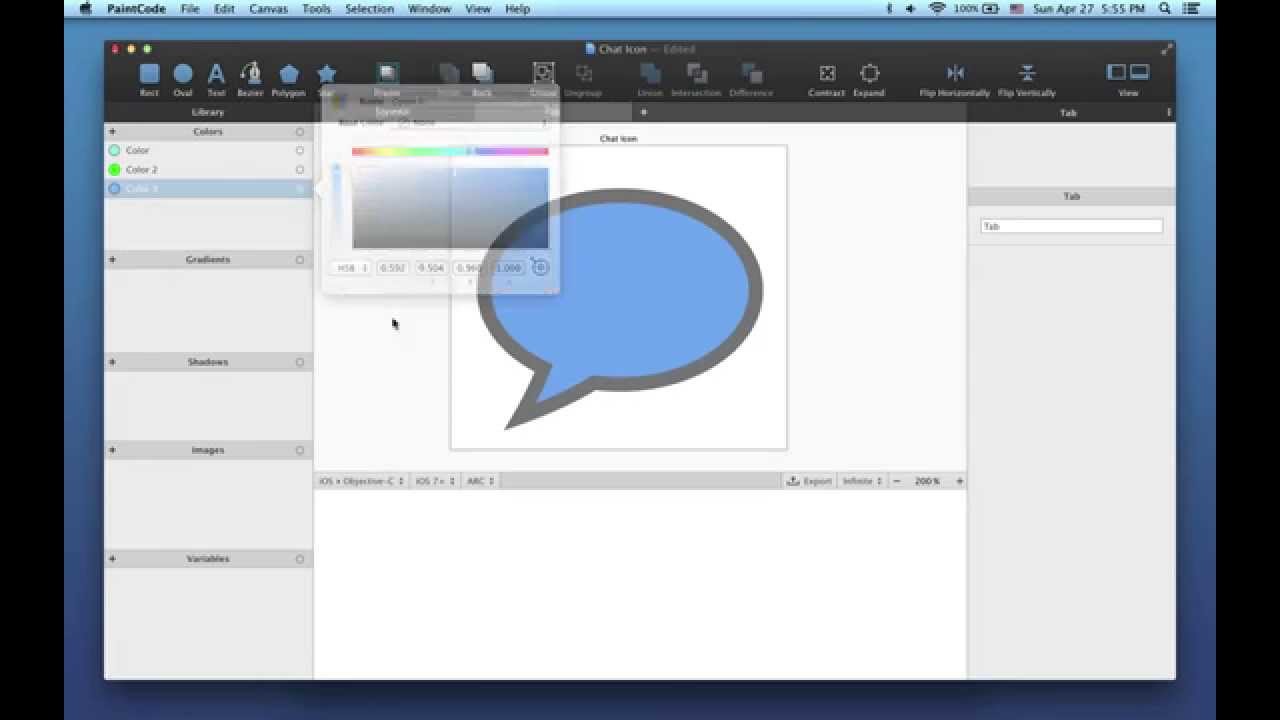The height and width of the screenshot is (720, 1280).
Task: Open the Canvas menu
Action: (x=268, y=8)
